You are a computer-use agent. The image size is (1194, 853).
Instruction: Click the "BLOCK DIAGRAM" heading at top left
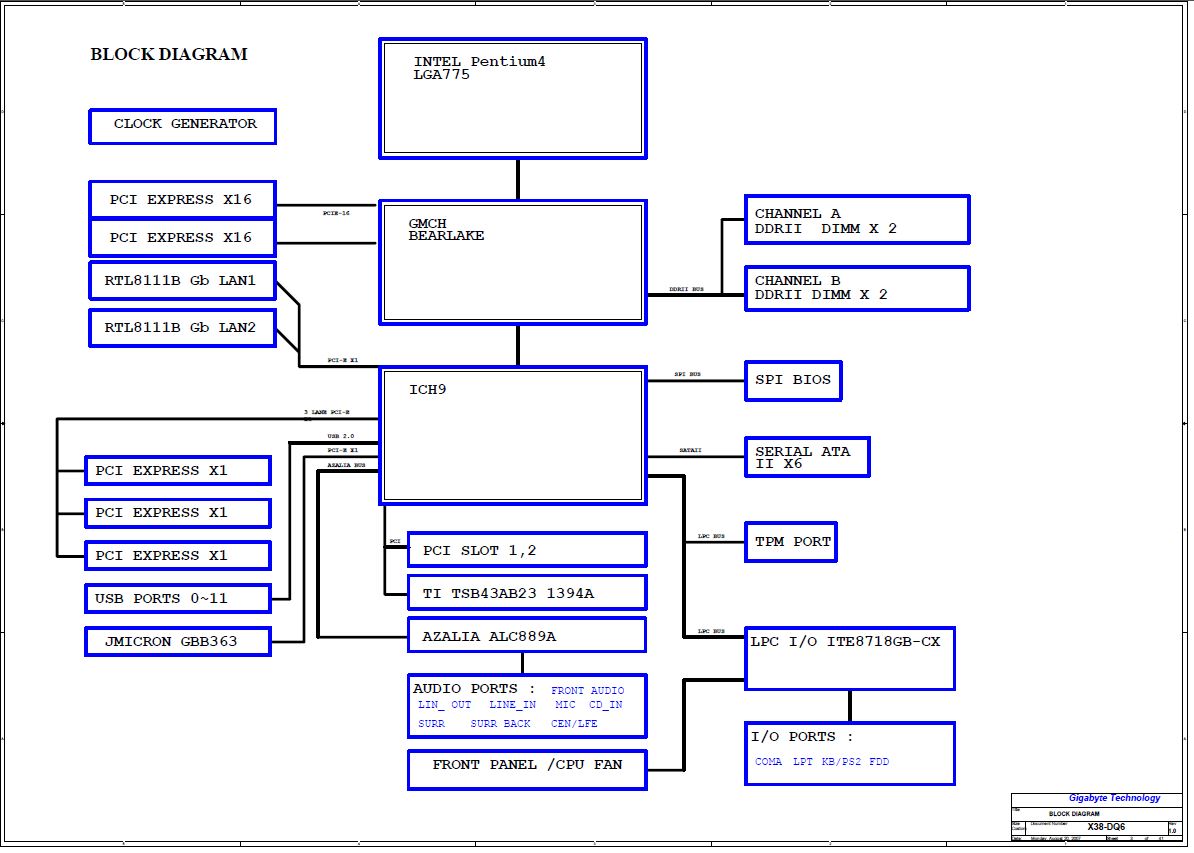coord(169,54)
